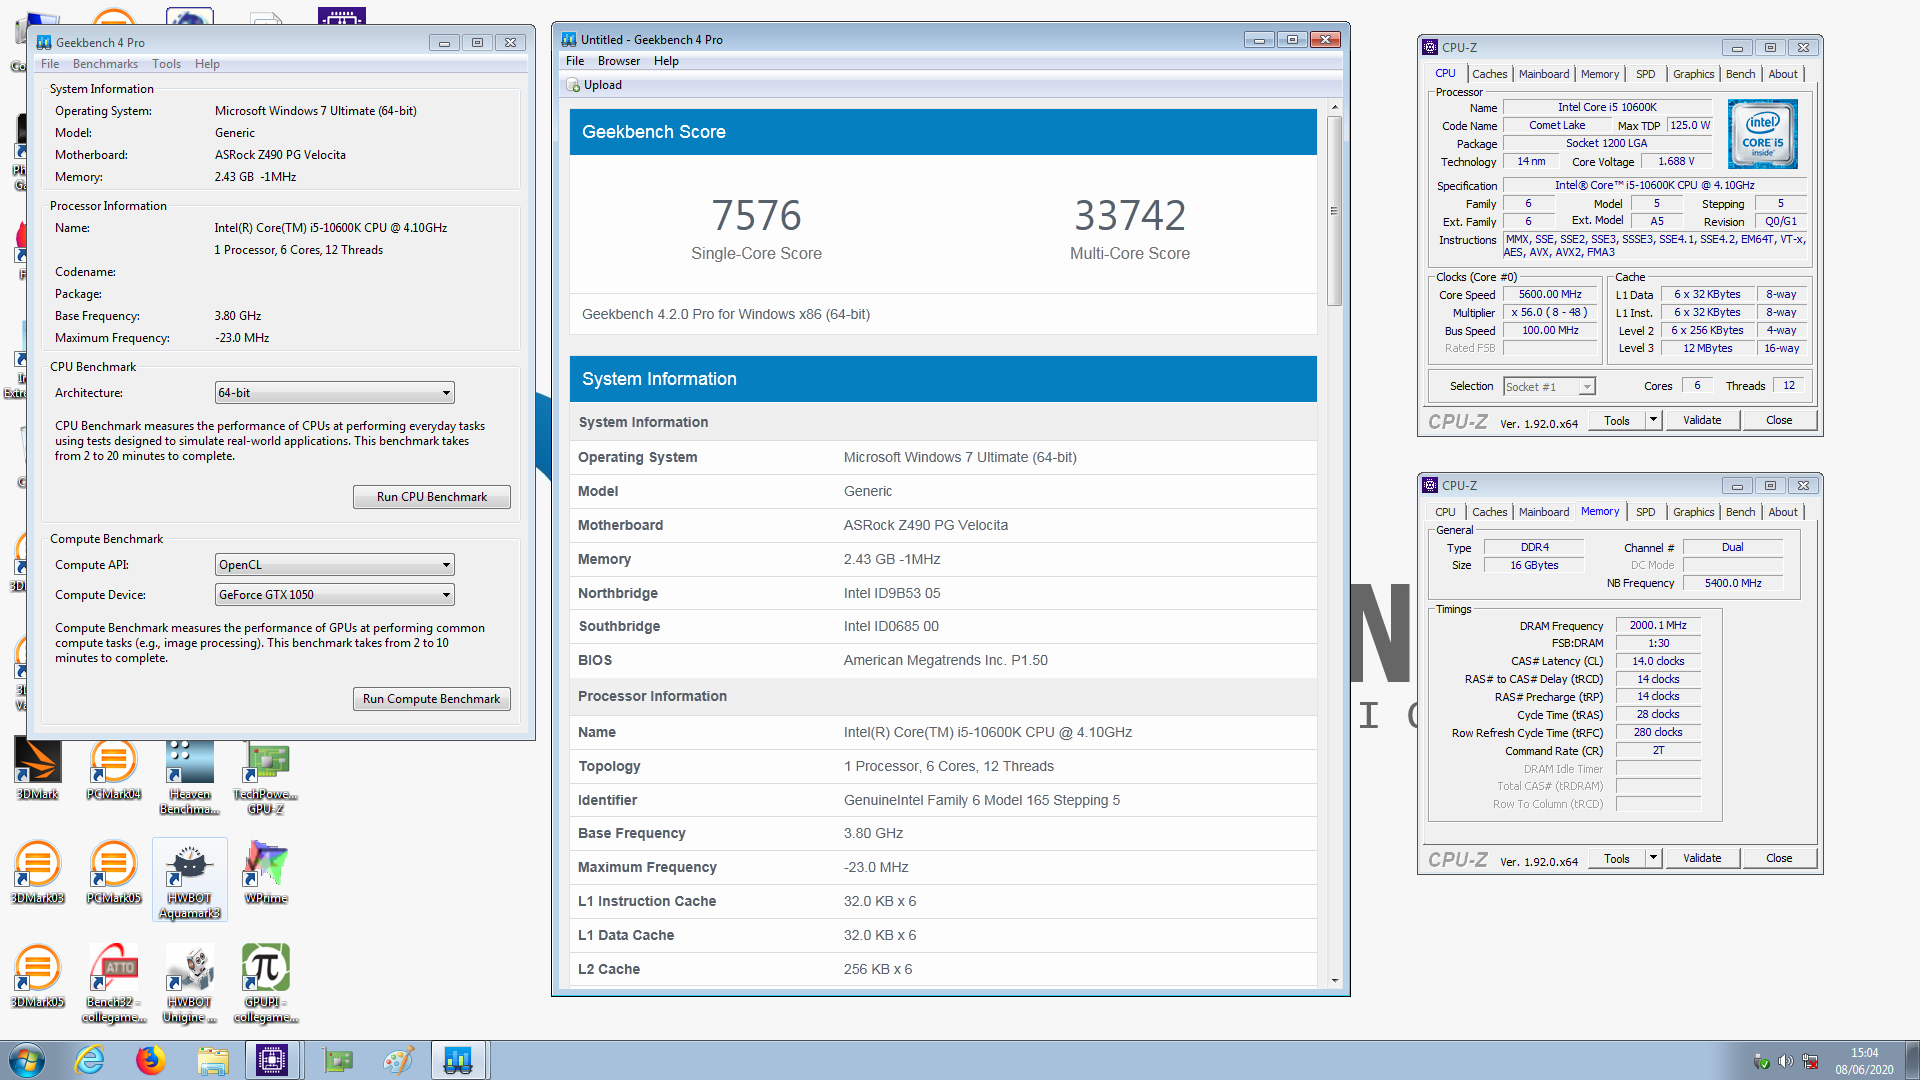Click DRAM Frequency value 2000.1 MHz
1920x1080 pixels.
pyautogui.click(x=1658, y=626)
